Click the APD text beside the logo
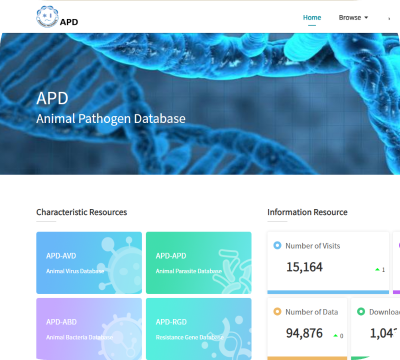Image resolution: width=400 pixels, height=360 pixels. point(69,22)
